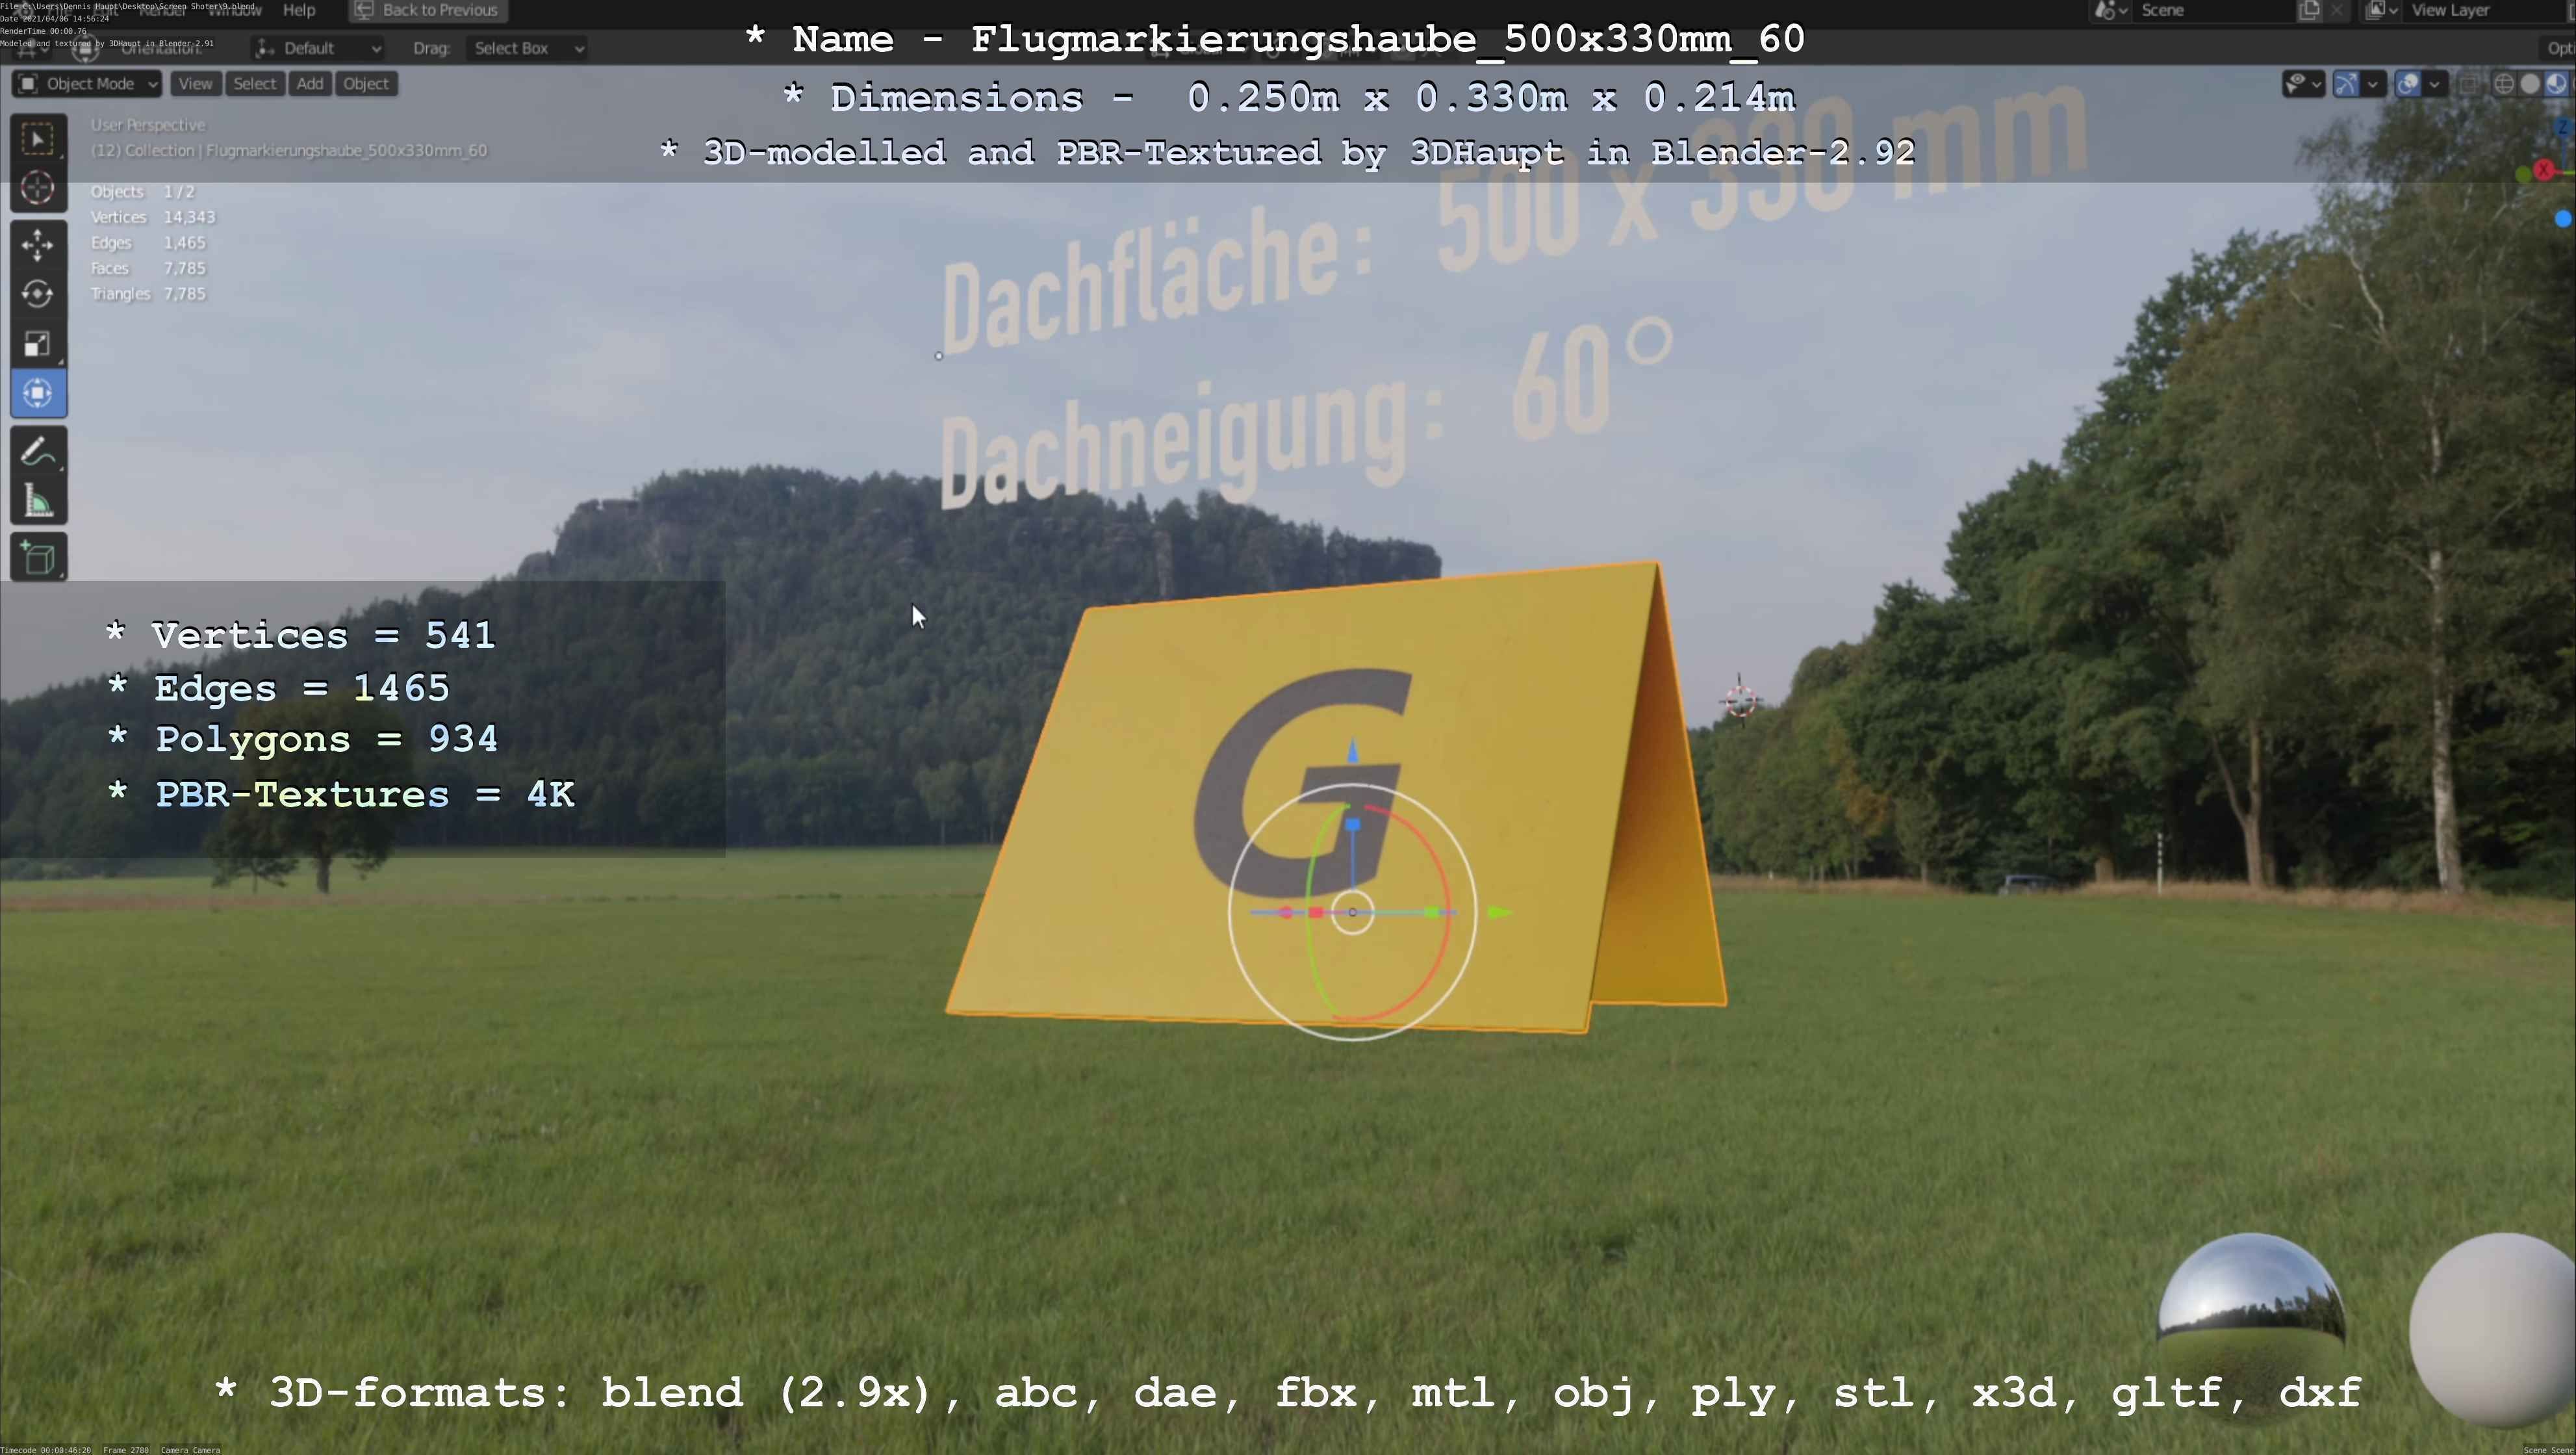This screenshot has width=2576, height=1455.
Task: Expand the Select Box drag dropdown
Action: [x=527, y=48]
